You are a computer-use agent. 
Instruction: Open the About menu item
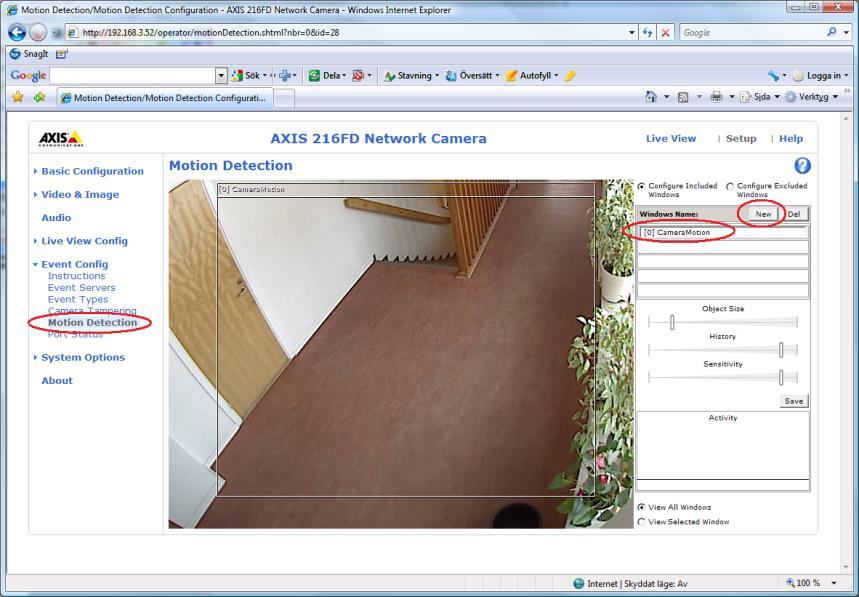tap(57, 381)
